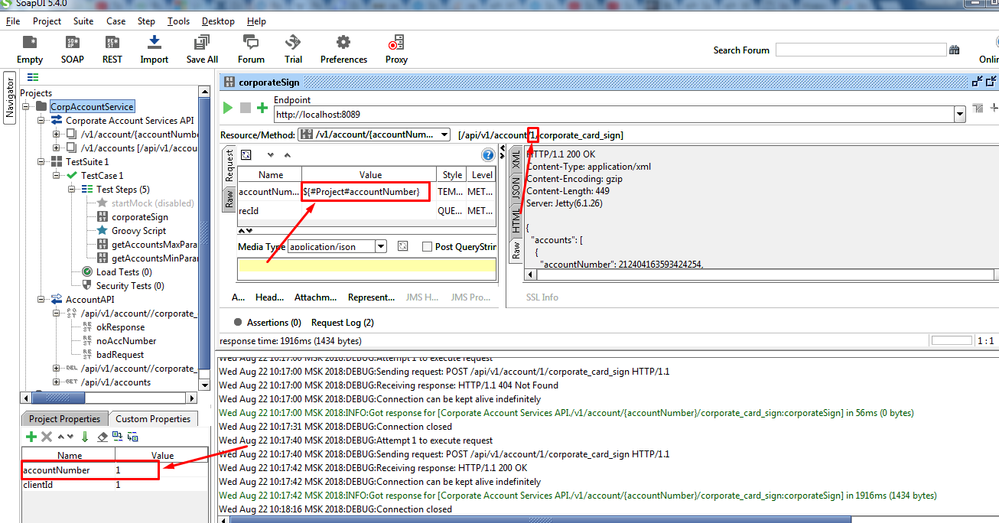The image size is (999, 523).
Task: Select the JSON response view tab
Action: 516,186
